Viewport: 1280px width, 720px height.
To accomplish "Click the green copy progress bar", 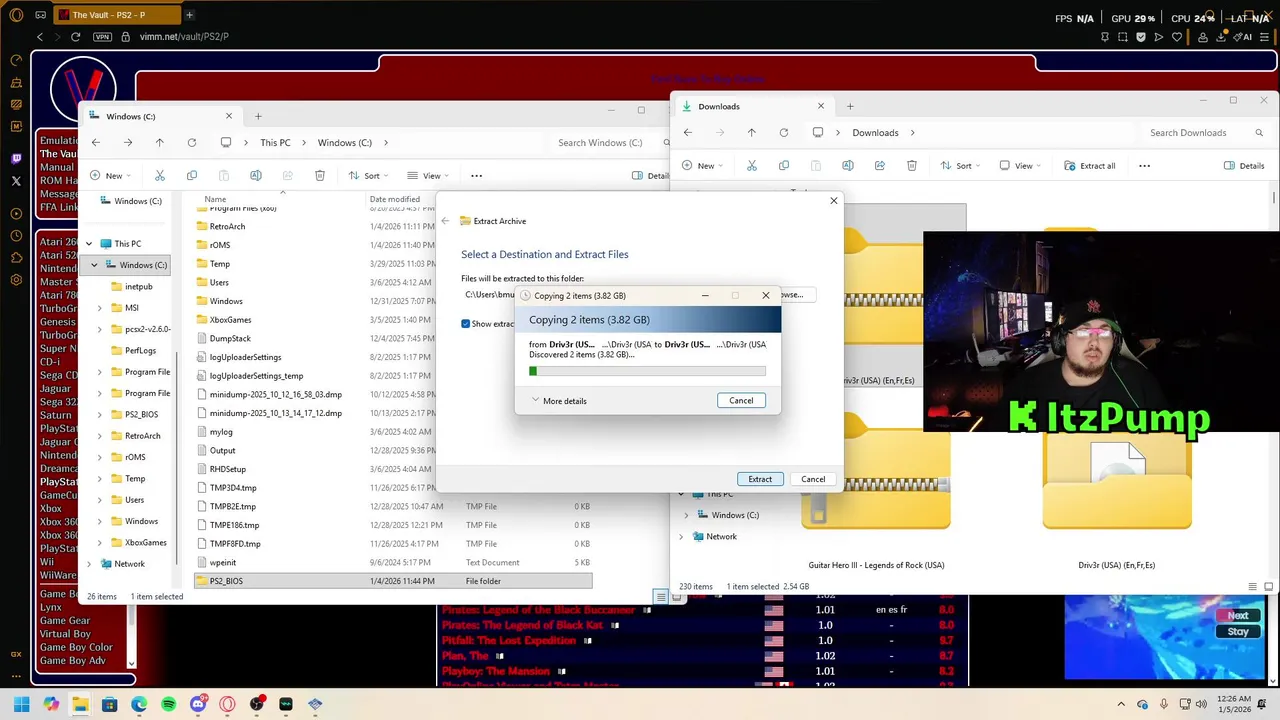I will (647, 371).
